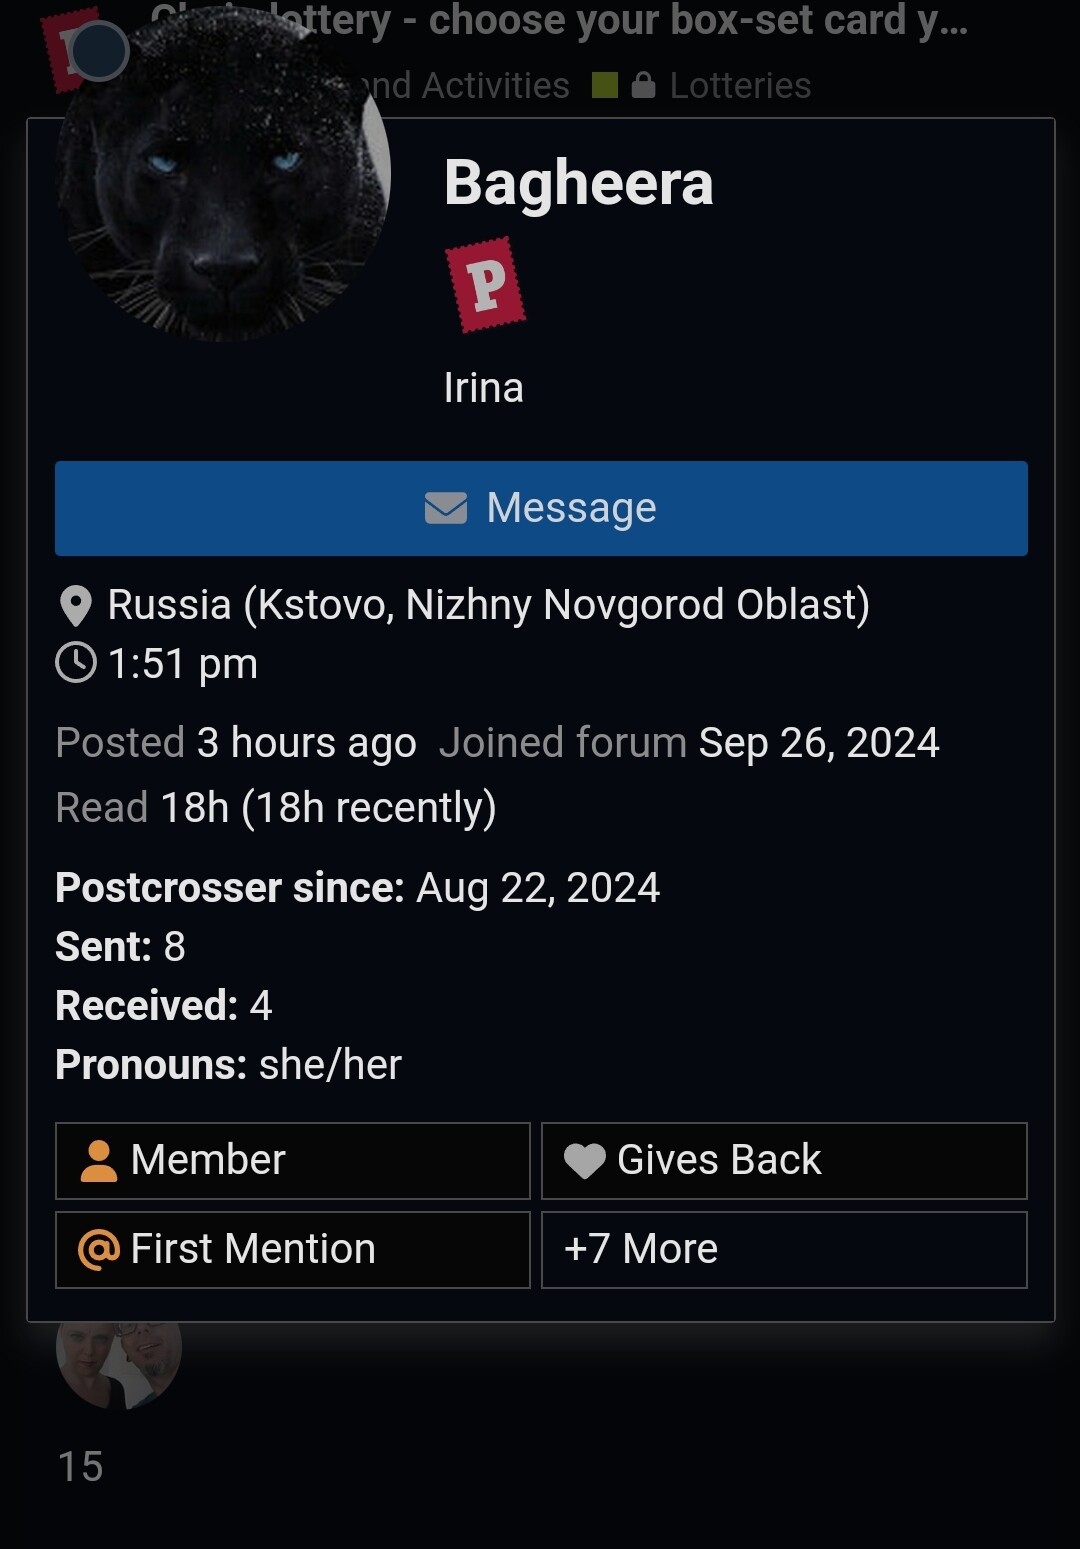This screenshot has width=1080, height=1549.
Task: Expand the +7 More badges
Action: (784, 1250)
